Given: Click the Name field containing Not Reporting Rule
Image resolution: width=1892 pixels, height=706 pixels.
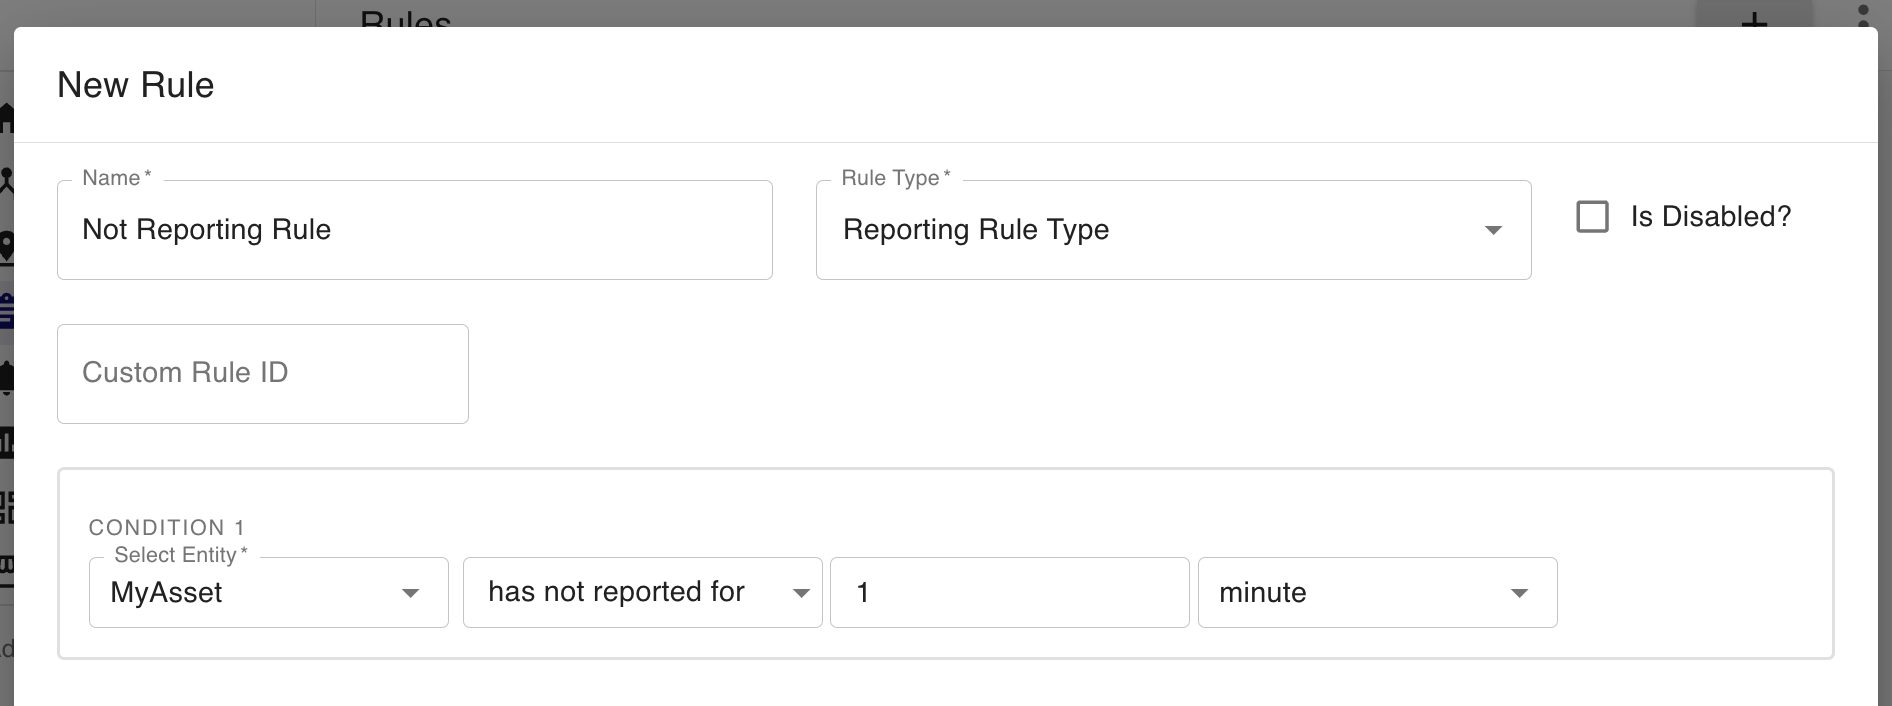Looking at the screenshot, I should click(x=414, y=230).
